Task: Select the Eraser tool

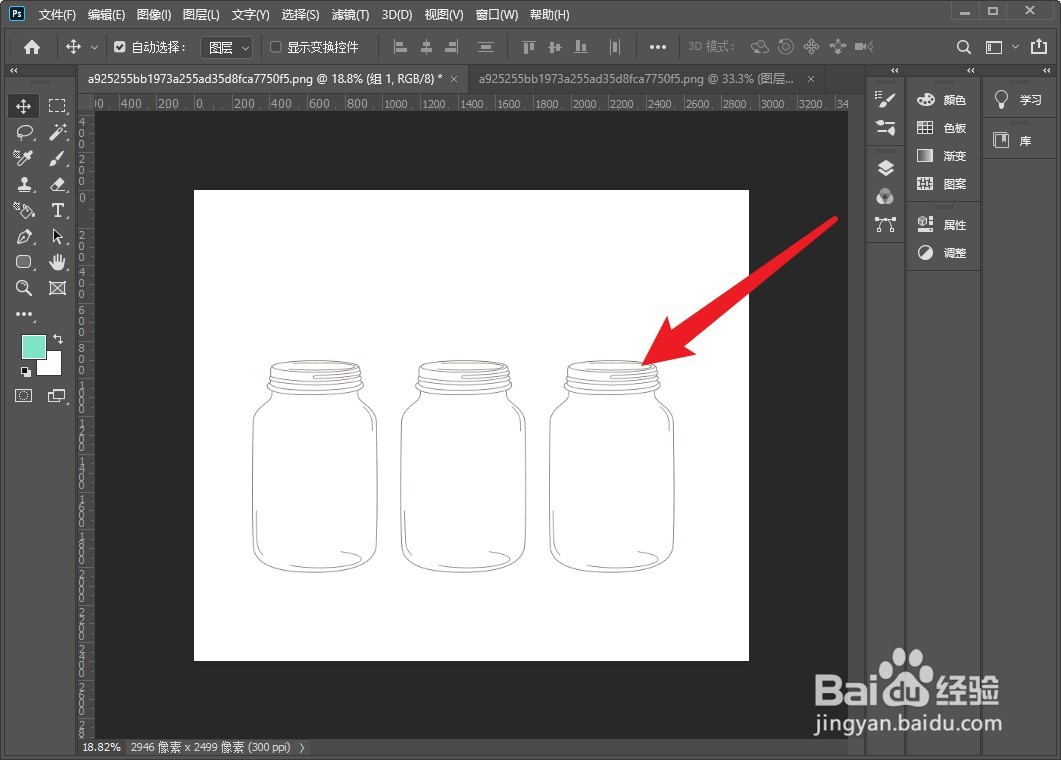Action: click(x=58, y=184)
